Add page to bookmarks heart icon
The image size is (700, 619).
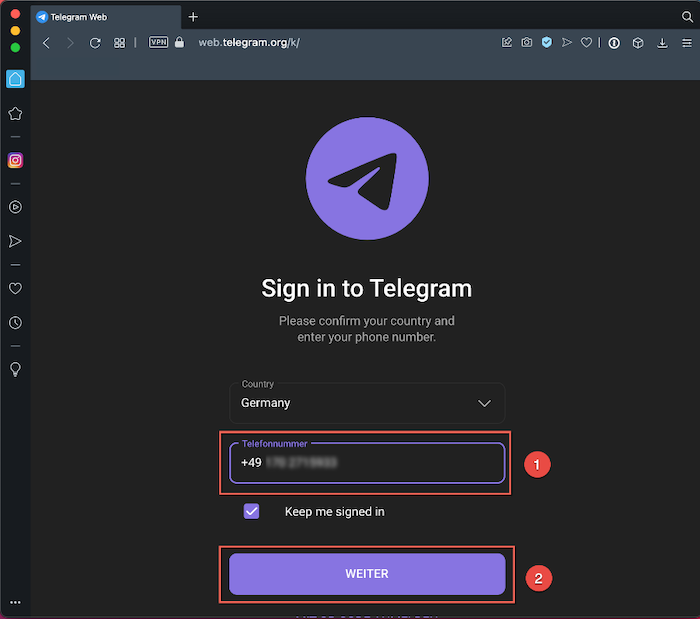586,42
